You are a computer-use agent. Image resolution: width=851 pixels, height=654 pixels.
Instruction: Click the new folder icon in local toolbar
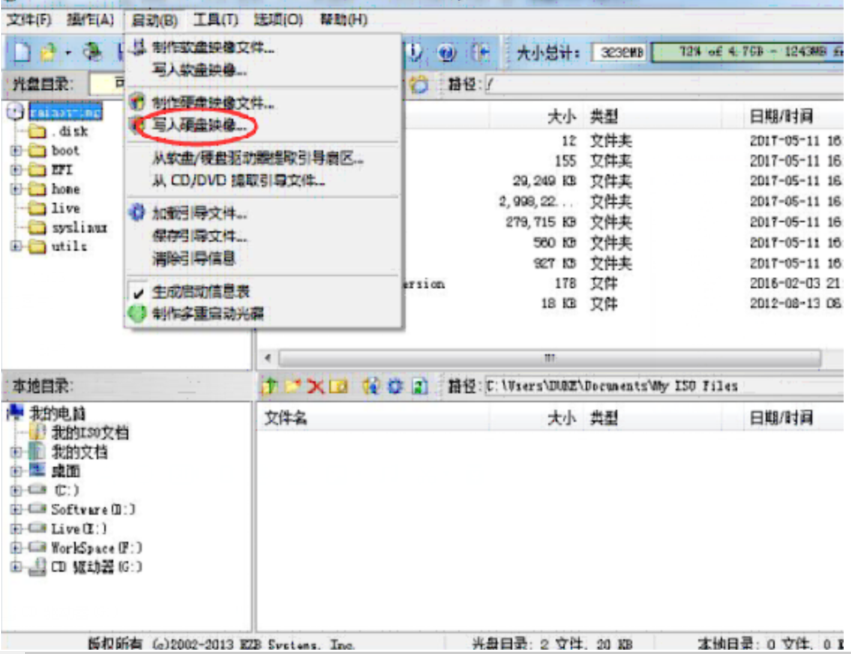(x=292, y=386)
